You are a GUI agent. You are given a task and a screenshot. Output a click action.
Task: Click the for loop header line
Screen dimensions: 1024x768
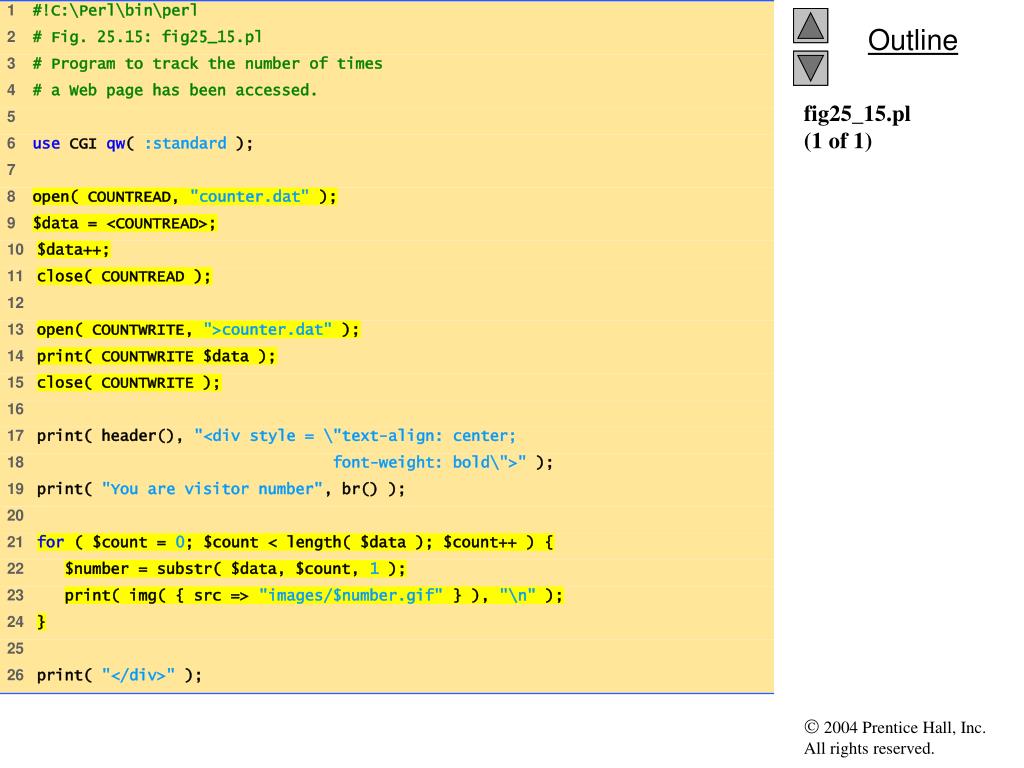click(x=295, y=542)
